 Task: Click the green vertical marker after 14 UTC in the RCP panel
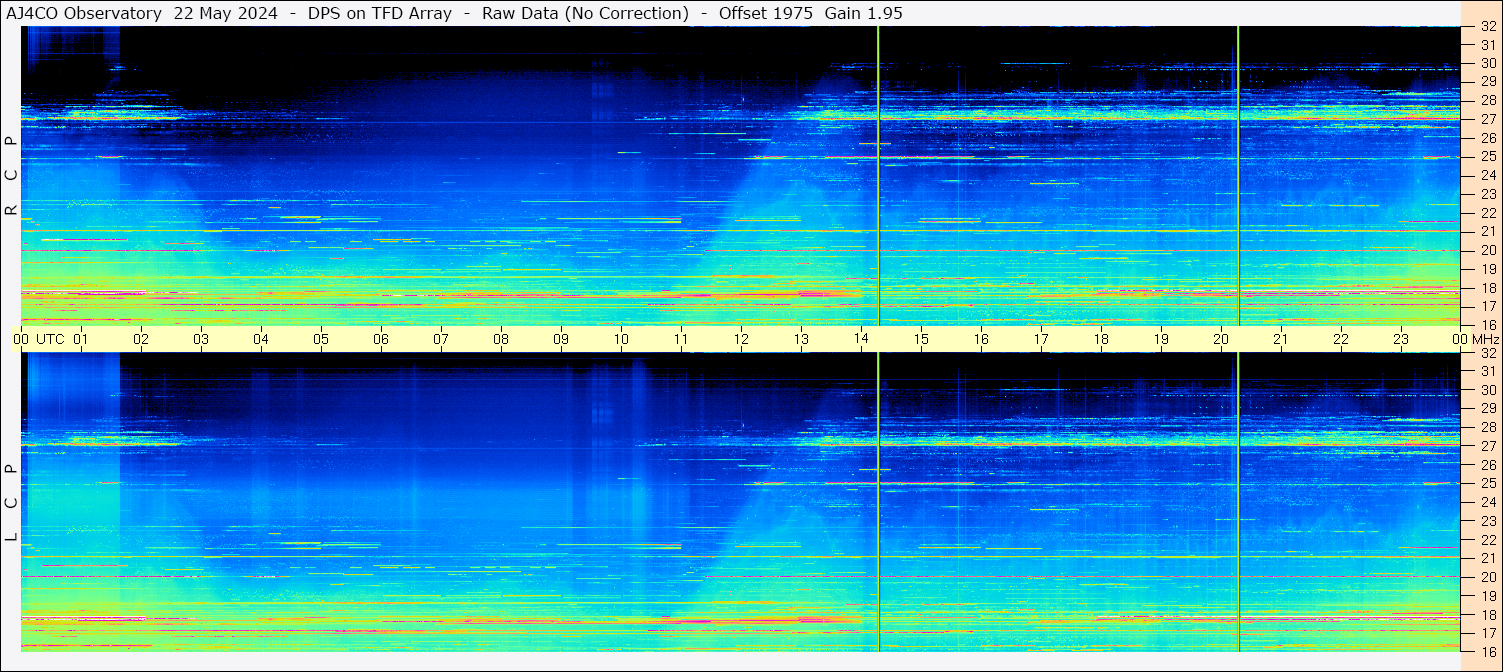coord(878,175)
